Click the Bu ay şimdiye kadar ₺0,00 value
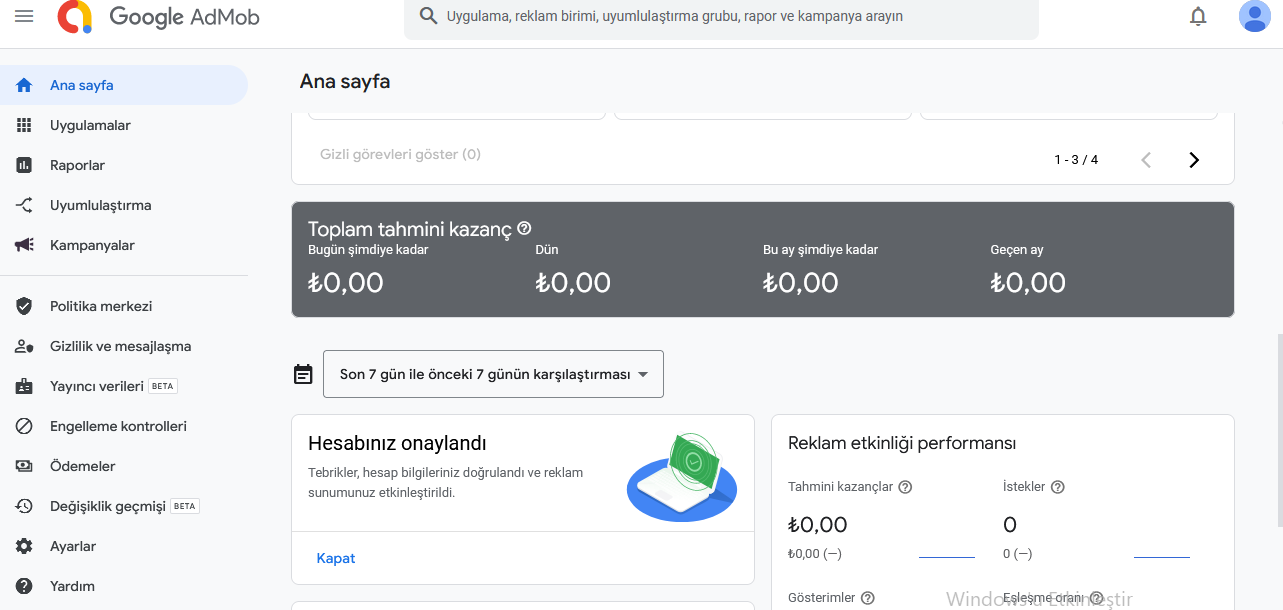The image size is (1283, 610). click(801, 282)
